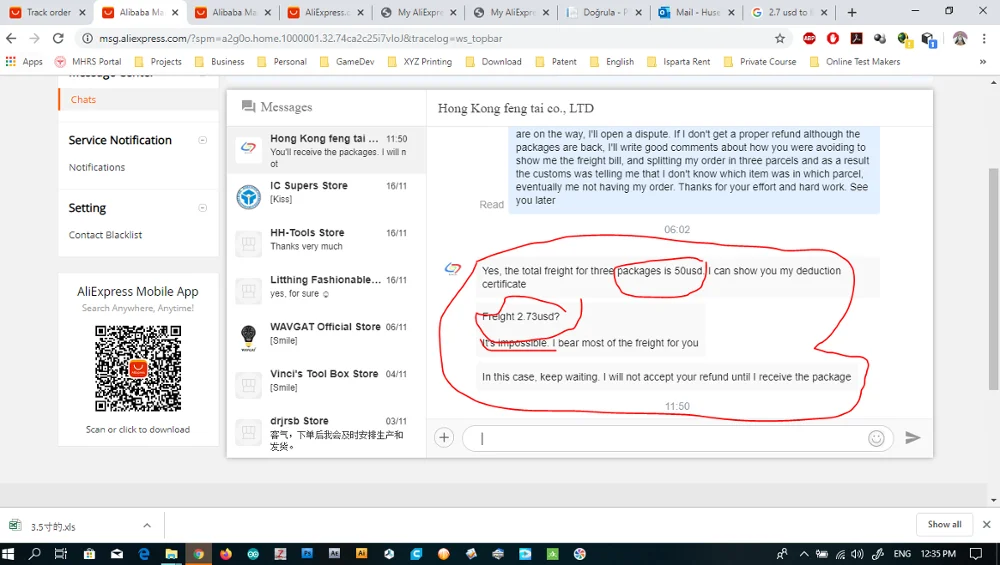Click the AliExpress app QR code

[x=138, y=369]
